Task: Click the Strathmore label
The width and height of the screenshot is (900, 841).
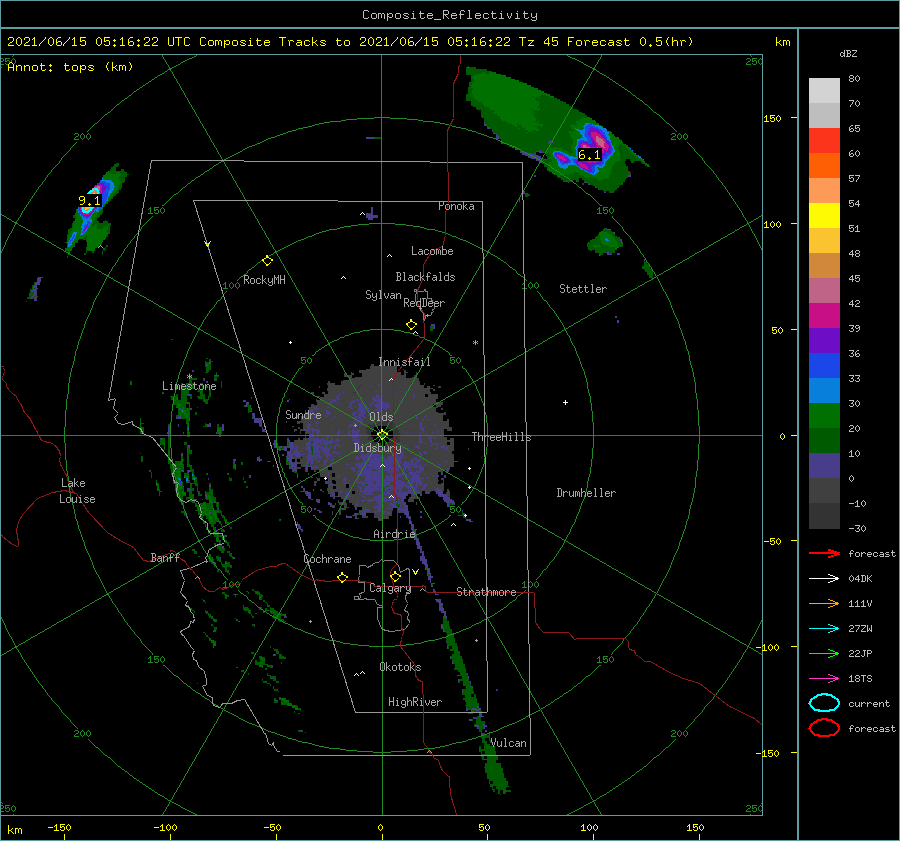Action: [486, 592]
